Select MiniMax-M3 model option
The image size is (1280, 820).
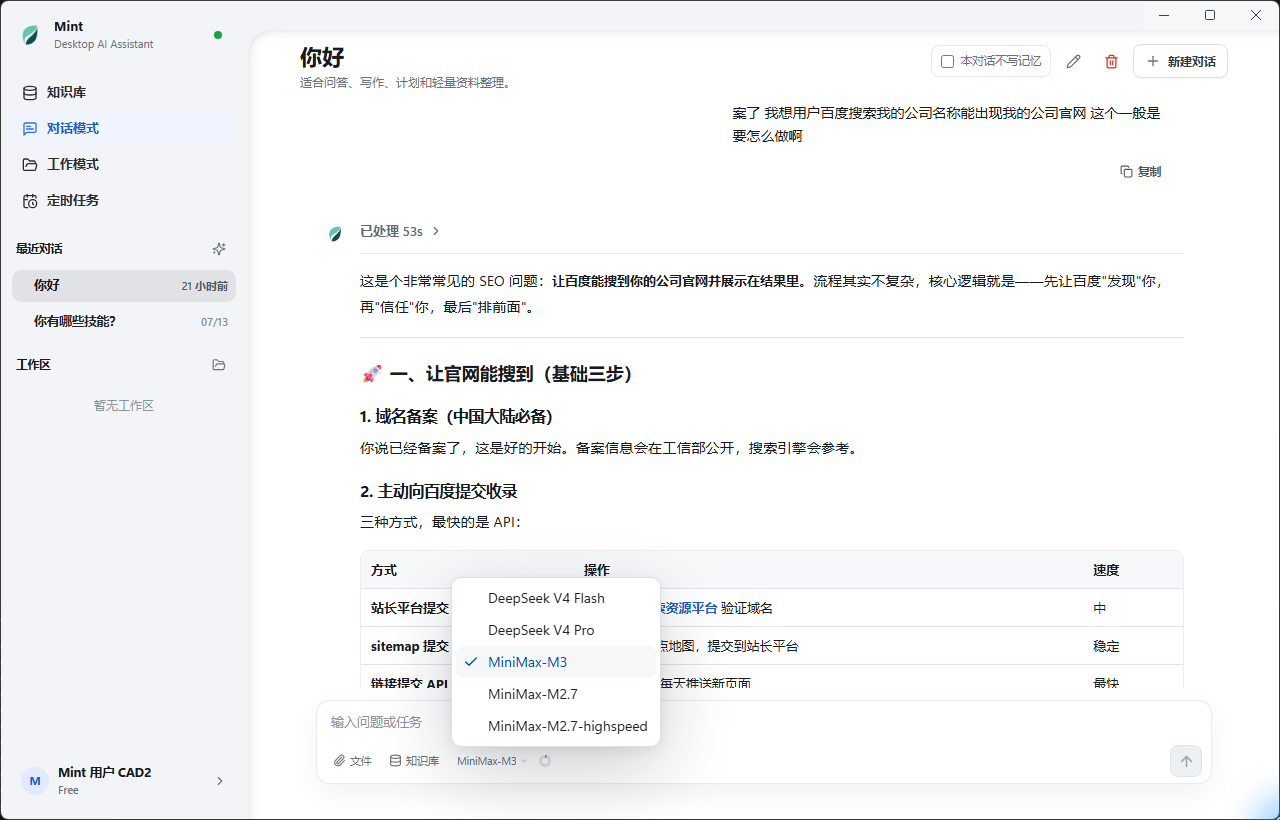(556, 662)
